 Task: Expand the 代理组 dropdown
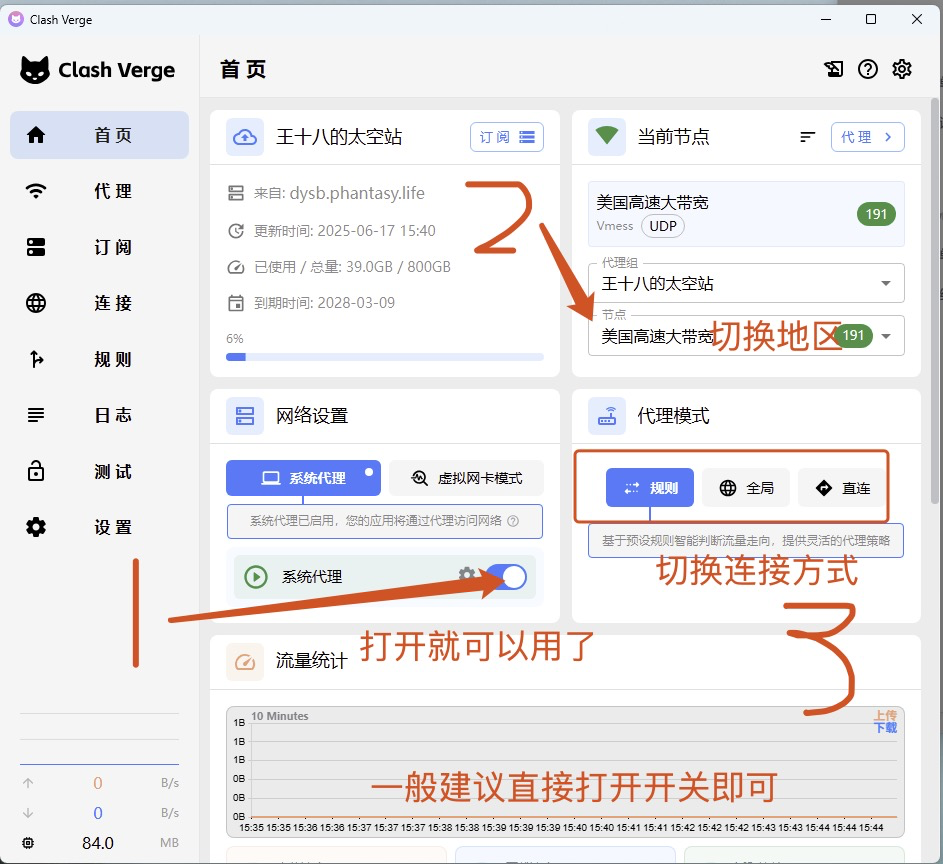click(x=885, y=284)
